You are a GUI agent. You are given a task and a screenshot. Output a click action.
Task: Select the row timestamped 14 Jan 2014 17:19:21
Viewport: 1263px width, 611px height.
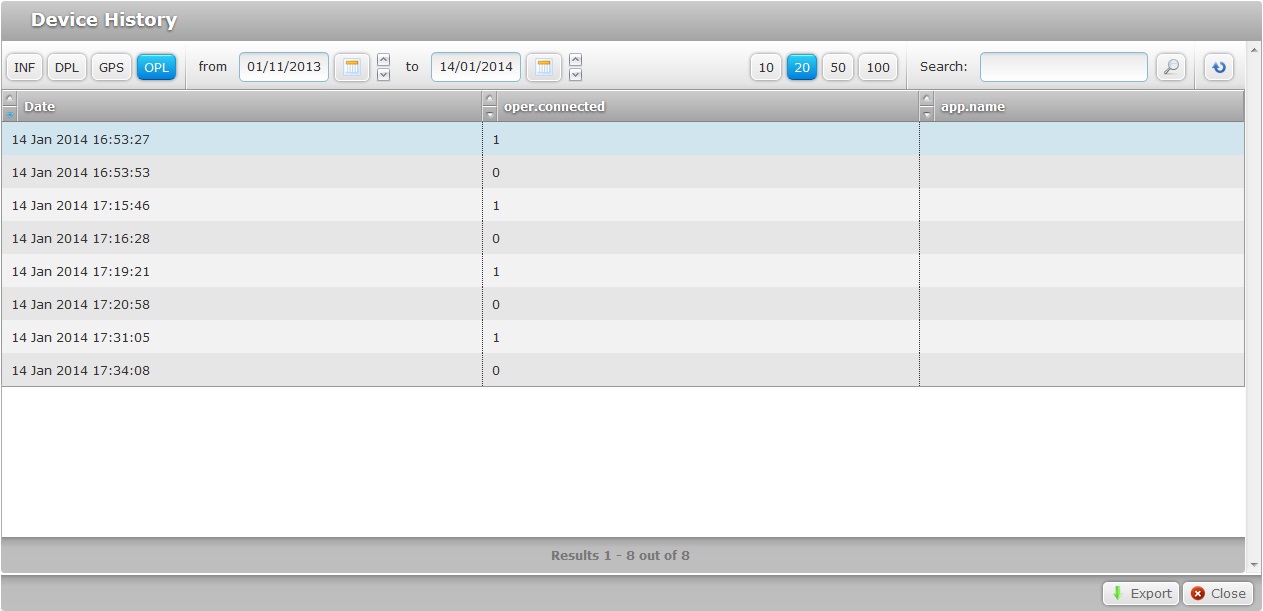(x=240, y=271)
